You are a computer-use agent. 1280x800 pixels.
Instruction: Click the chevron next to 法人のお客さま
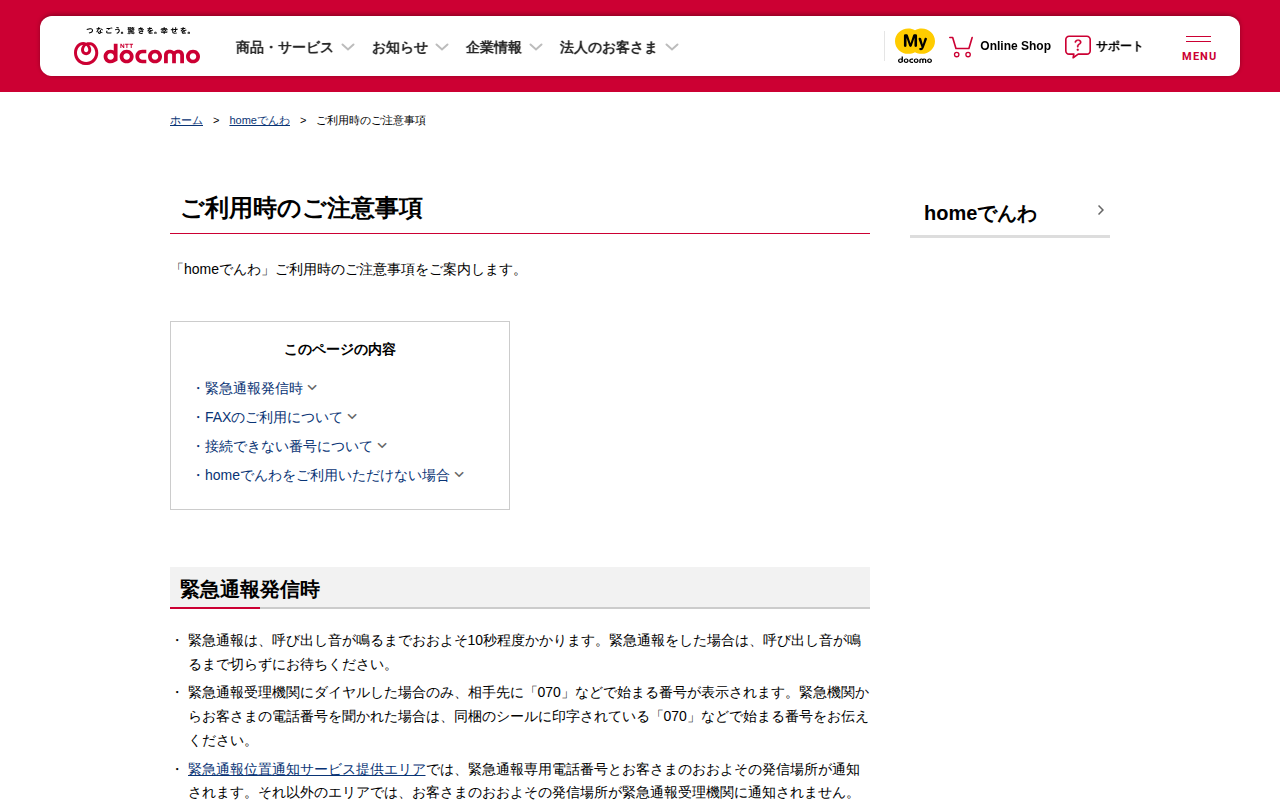(x=672, y=47)
